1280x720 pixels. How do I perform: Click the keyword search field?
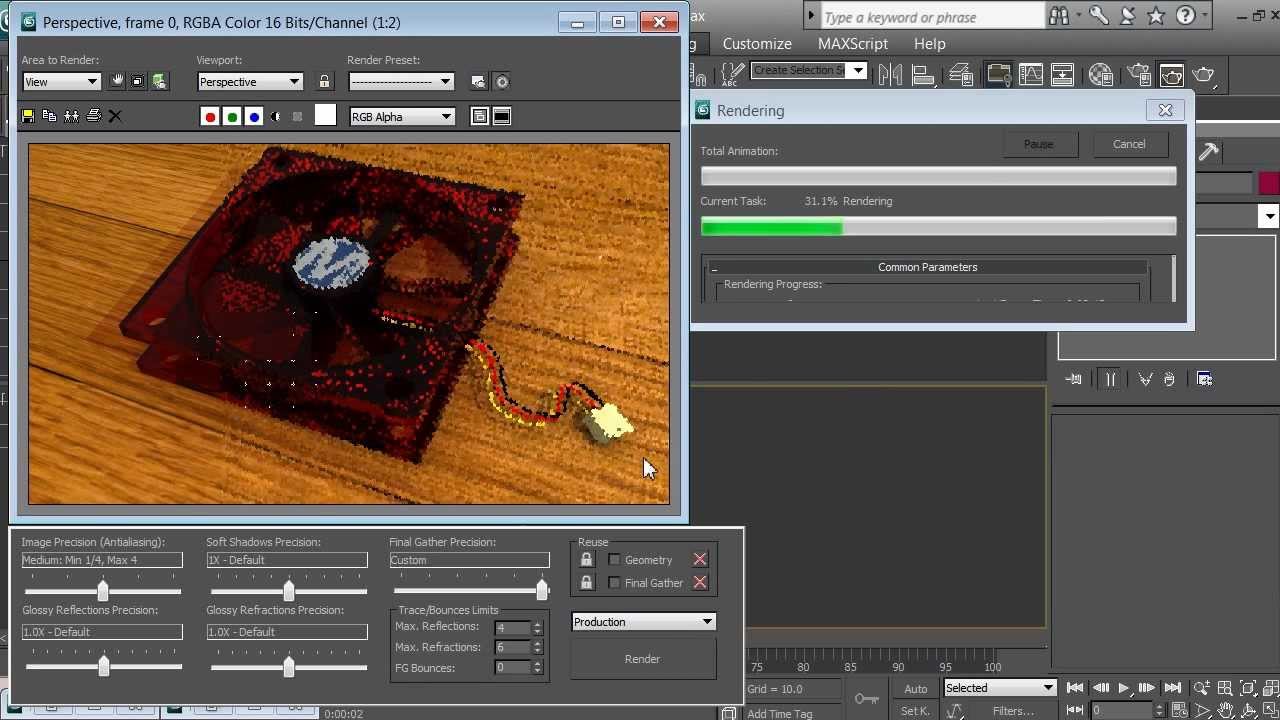tap(932, 17)
